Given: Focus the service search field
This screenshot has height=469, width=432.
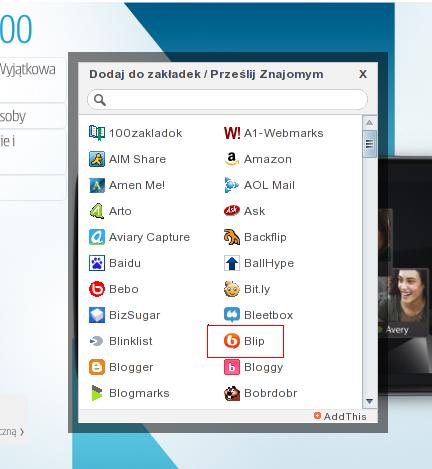Looking at the screenshot, I should coord(227,100).
